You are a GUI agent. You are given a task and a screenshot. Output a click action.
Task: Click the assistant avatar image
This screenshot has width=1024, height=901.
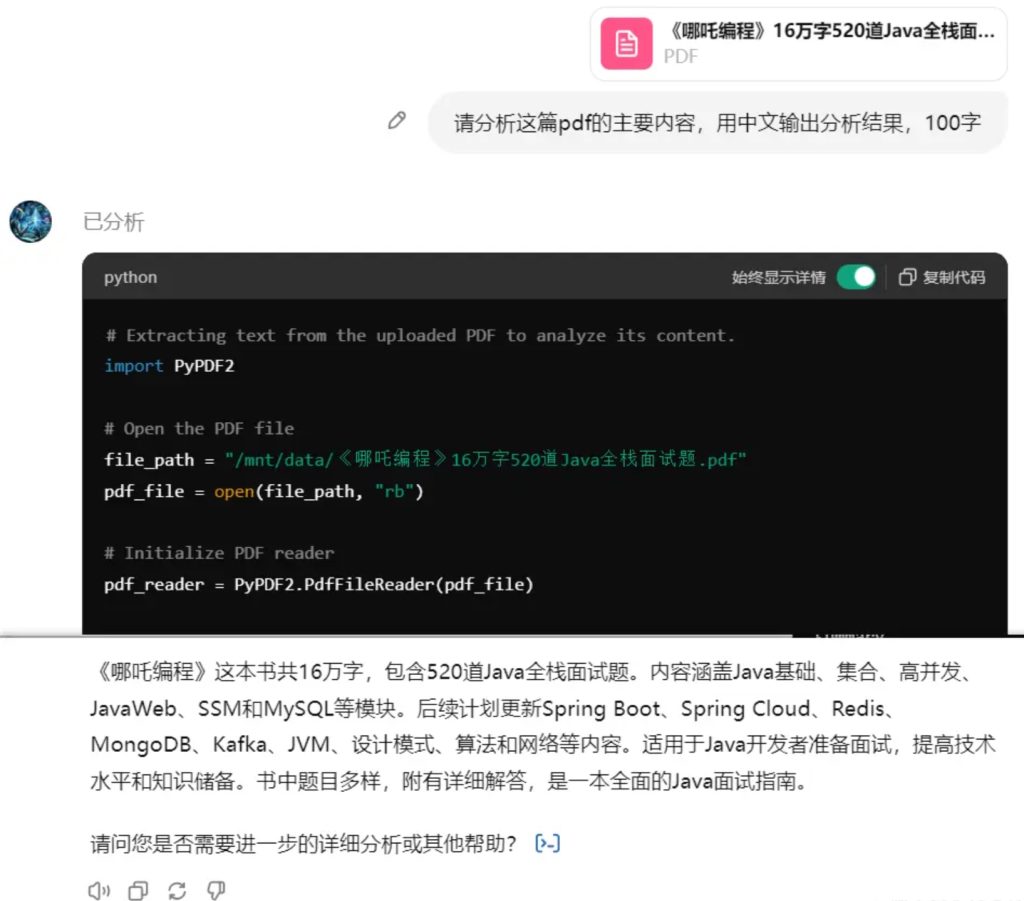[x=31, y=221]
